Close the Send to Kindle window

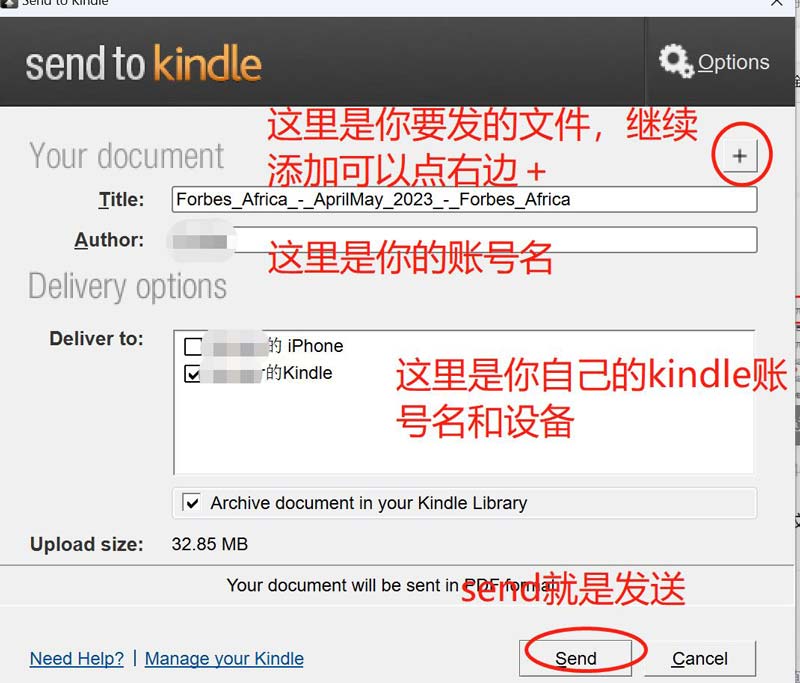pyautogui.click(x=776, y=3)
